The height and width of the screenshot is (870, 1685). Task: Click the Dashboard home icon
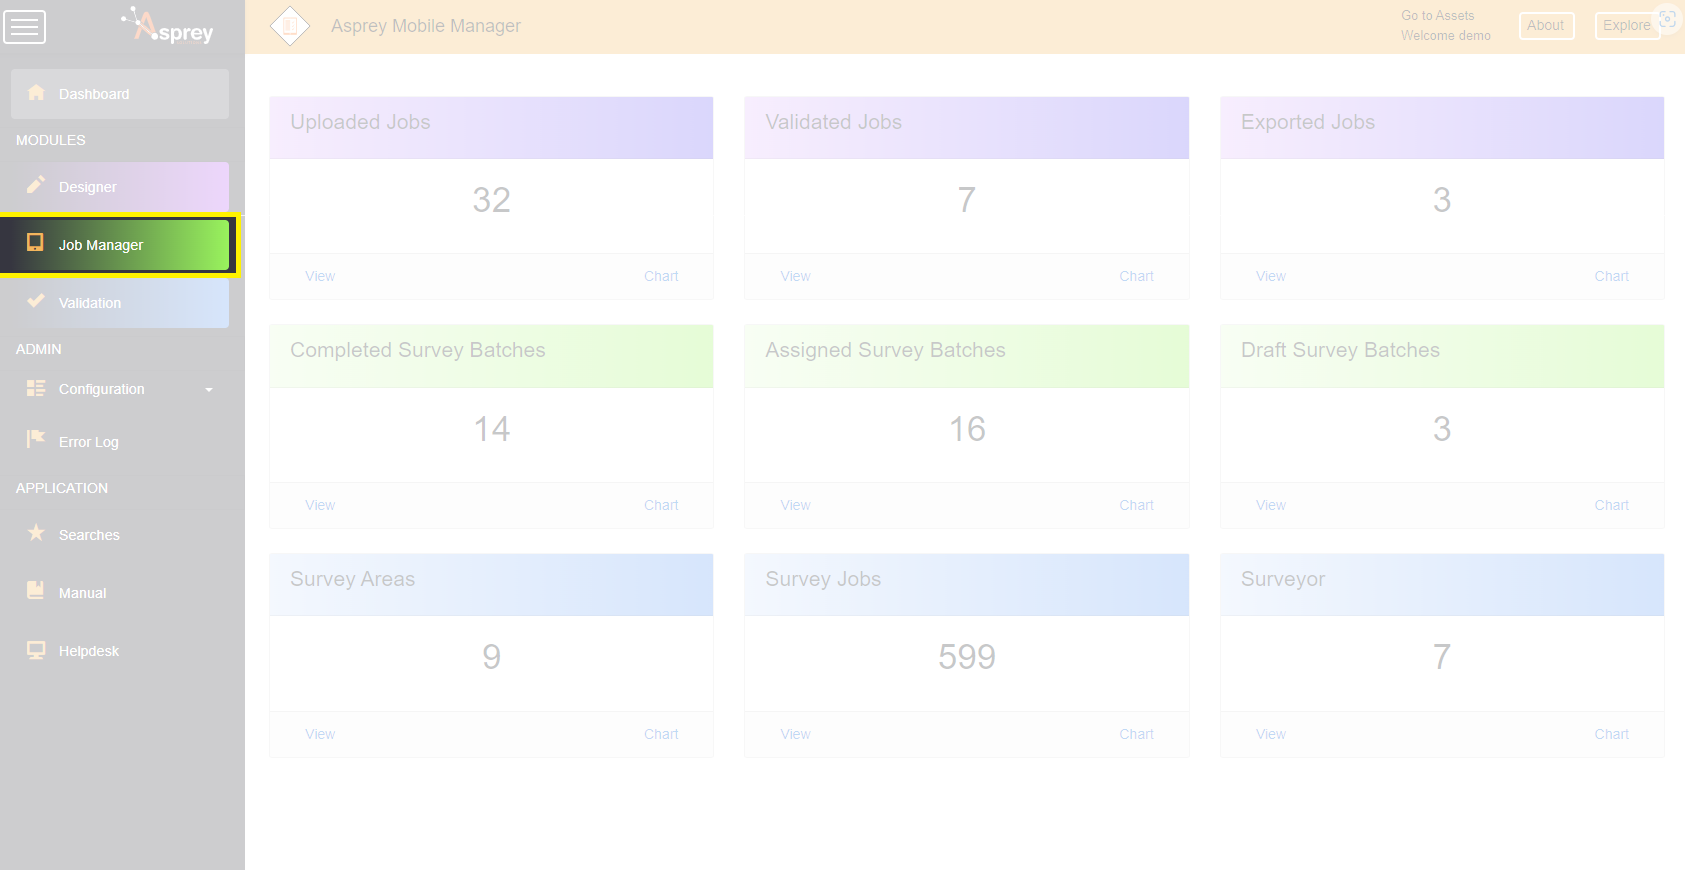36,93
